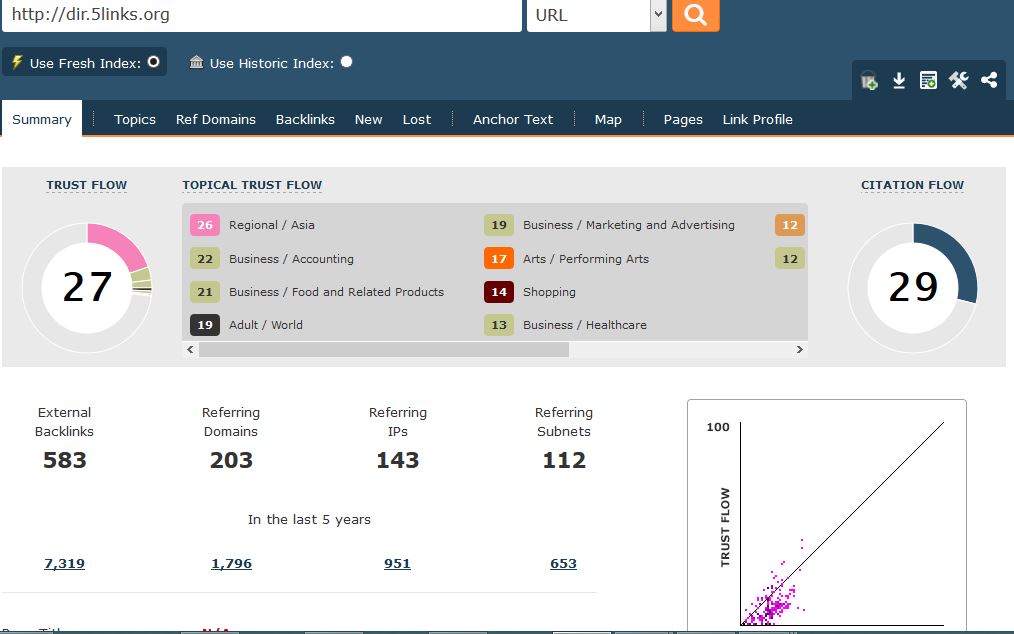Click the Regional / Asia topic label

pyautogui.click(x=272, y=225)
